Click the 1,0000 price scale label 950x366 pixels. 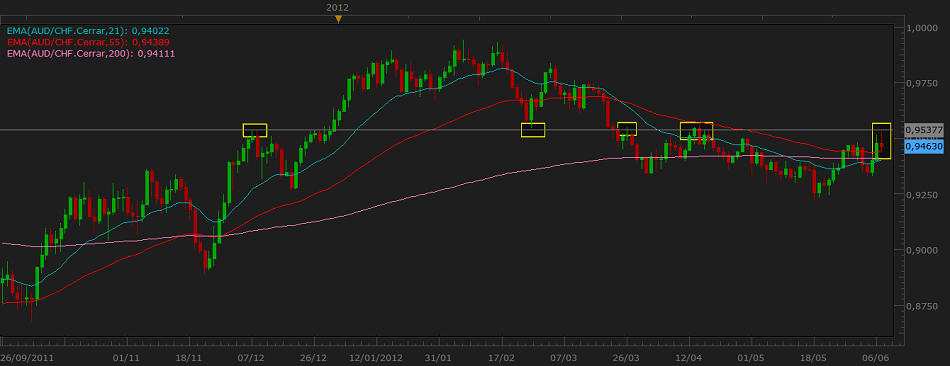(925, 28)
